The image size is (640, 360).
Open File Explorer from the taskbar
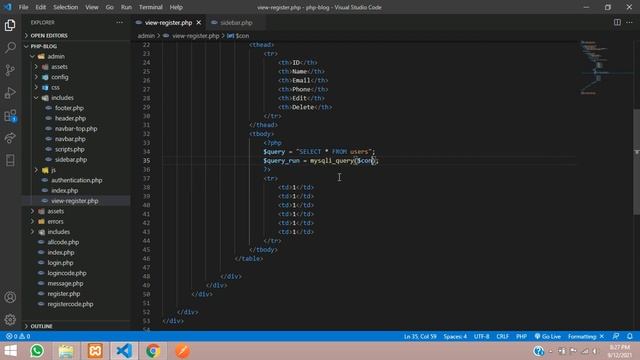(x=66, y=351)
